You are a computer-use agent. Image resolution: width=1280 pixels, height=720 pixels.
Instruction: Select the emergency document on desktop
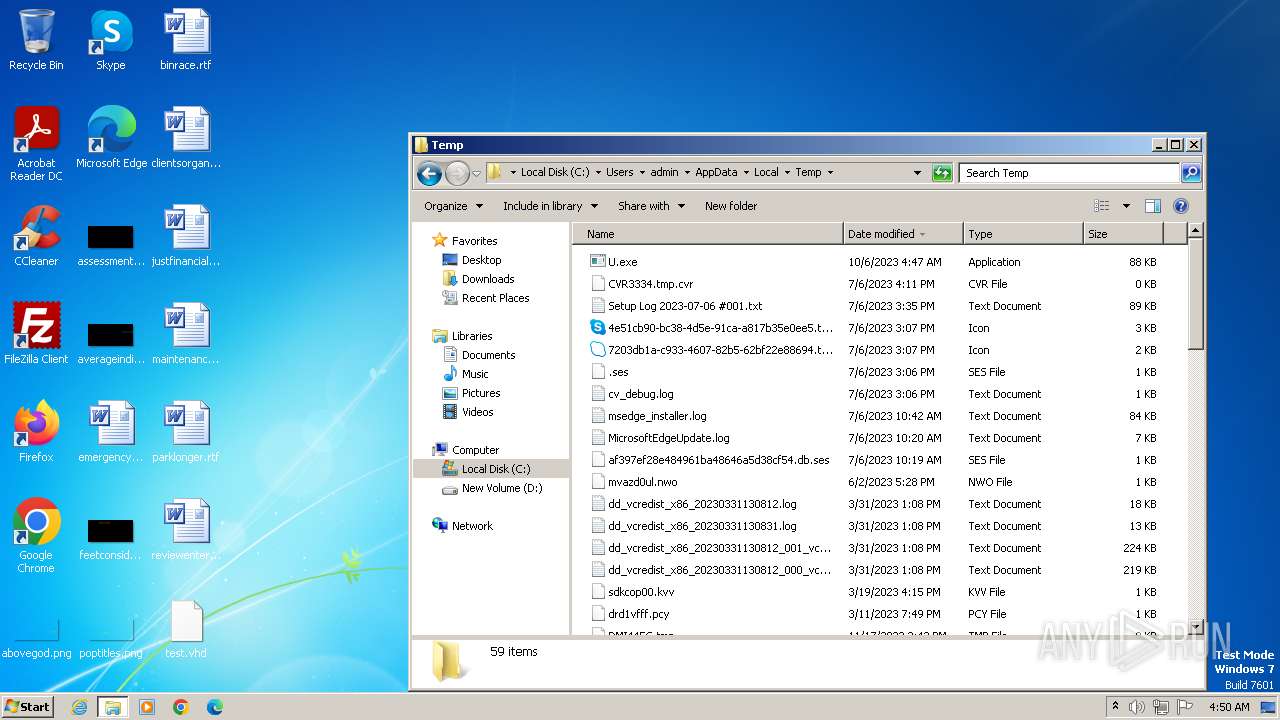tap(111, 432)
